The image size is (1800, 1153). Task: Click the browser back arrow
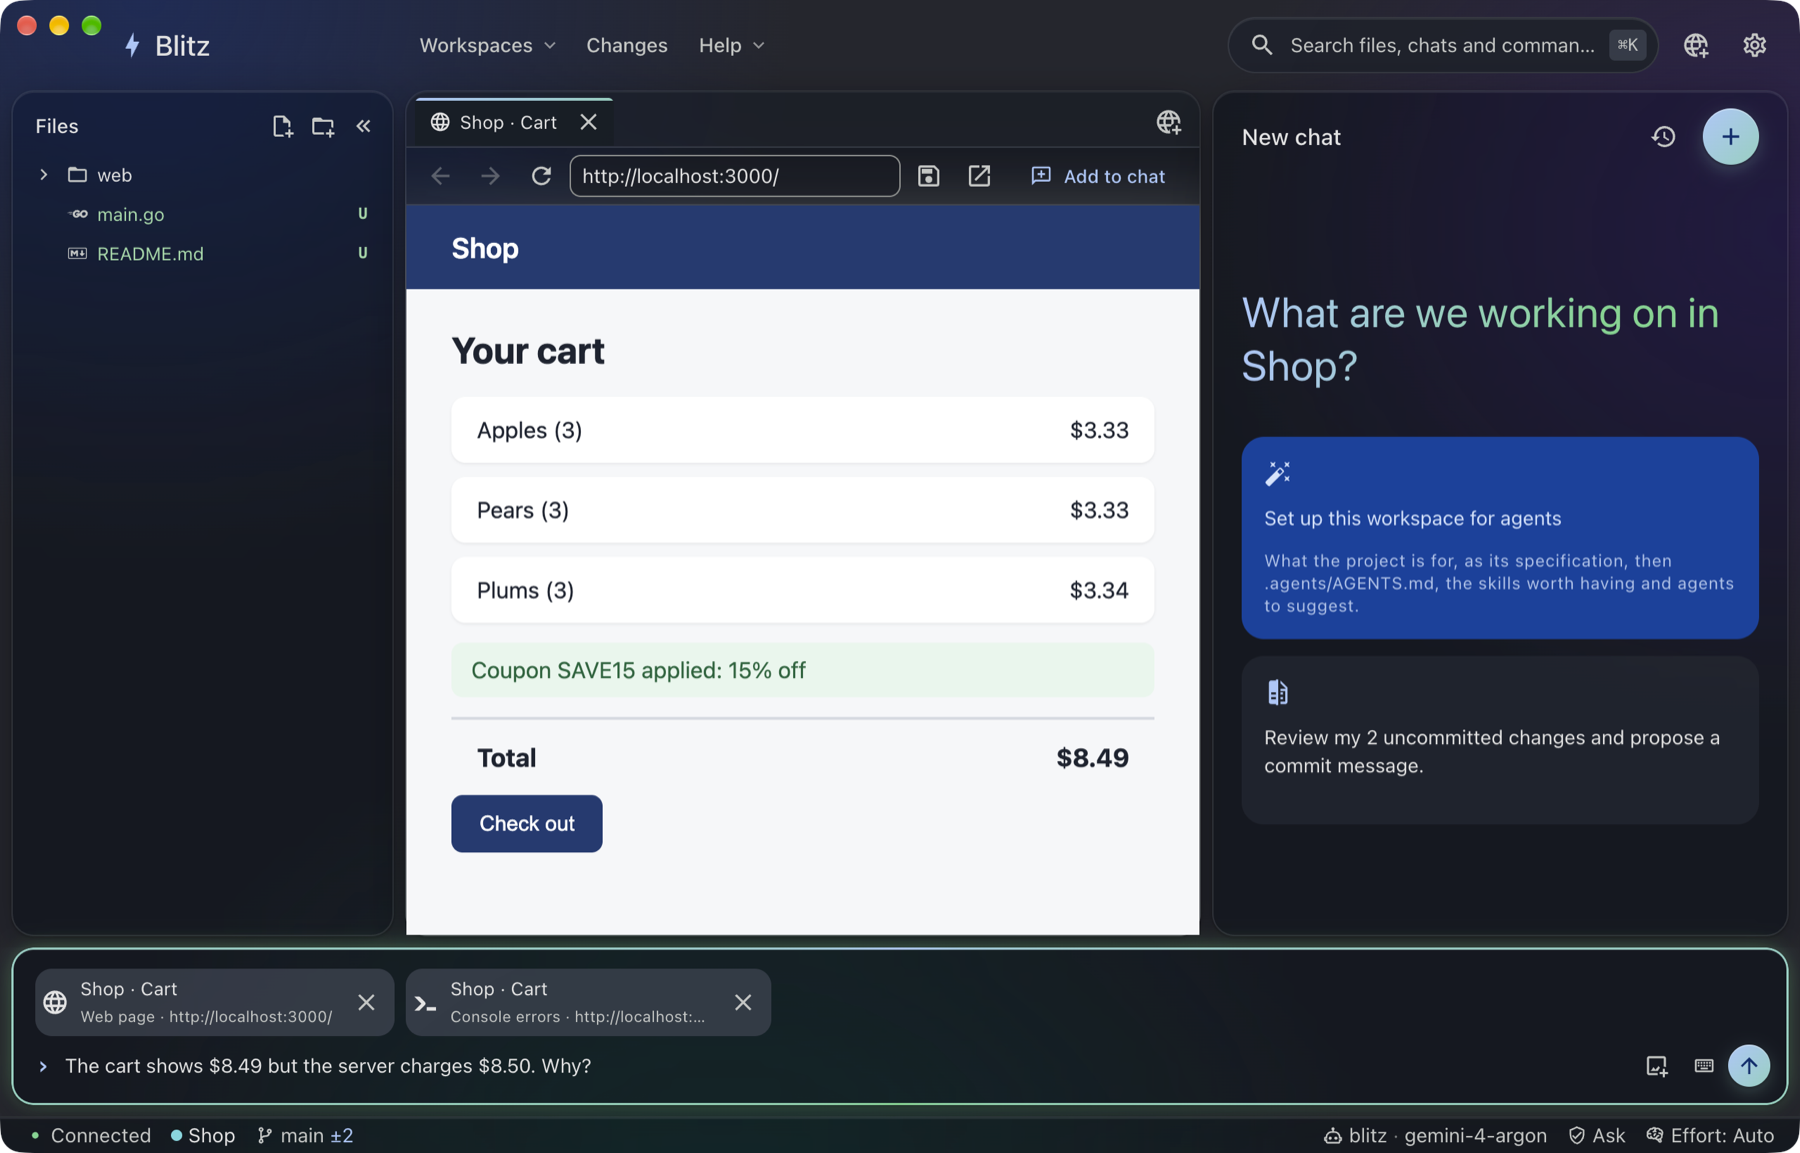[x=440, y=176]
